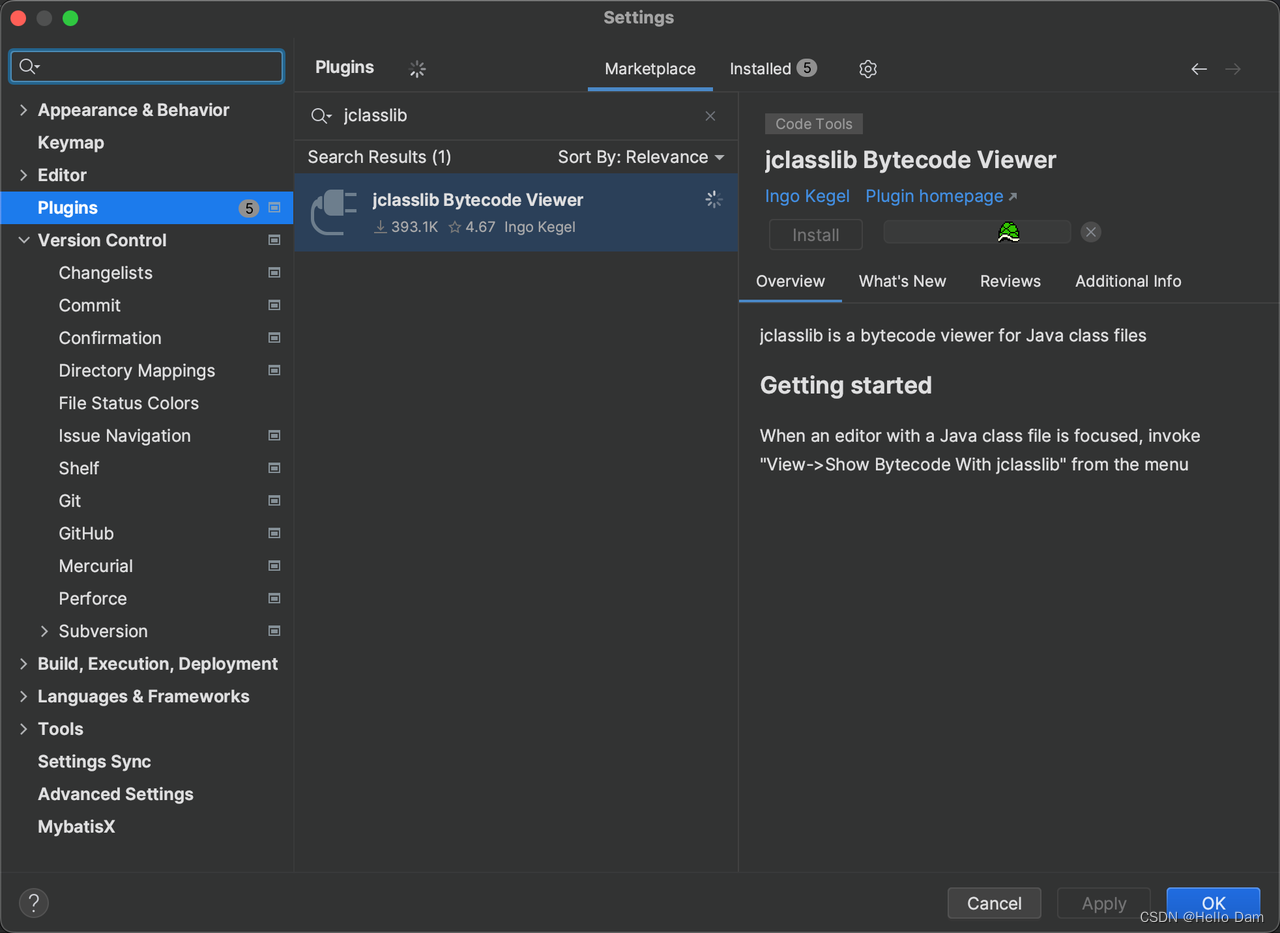
Task: Click project-level icon next to GitHub
Action: pyautogui.click(x=274, y=533)
